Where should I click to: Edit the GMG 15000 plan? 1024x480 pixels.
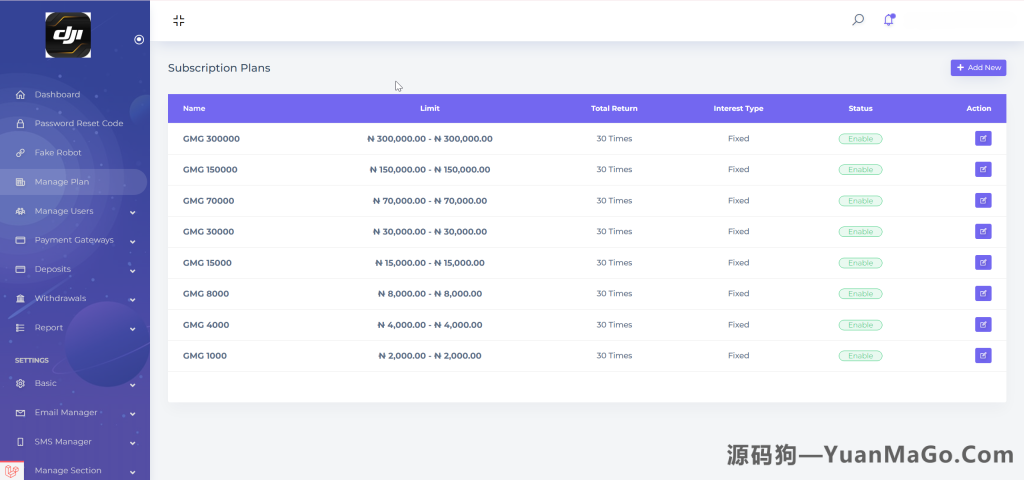[x=983, y=263]
